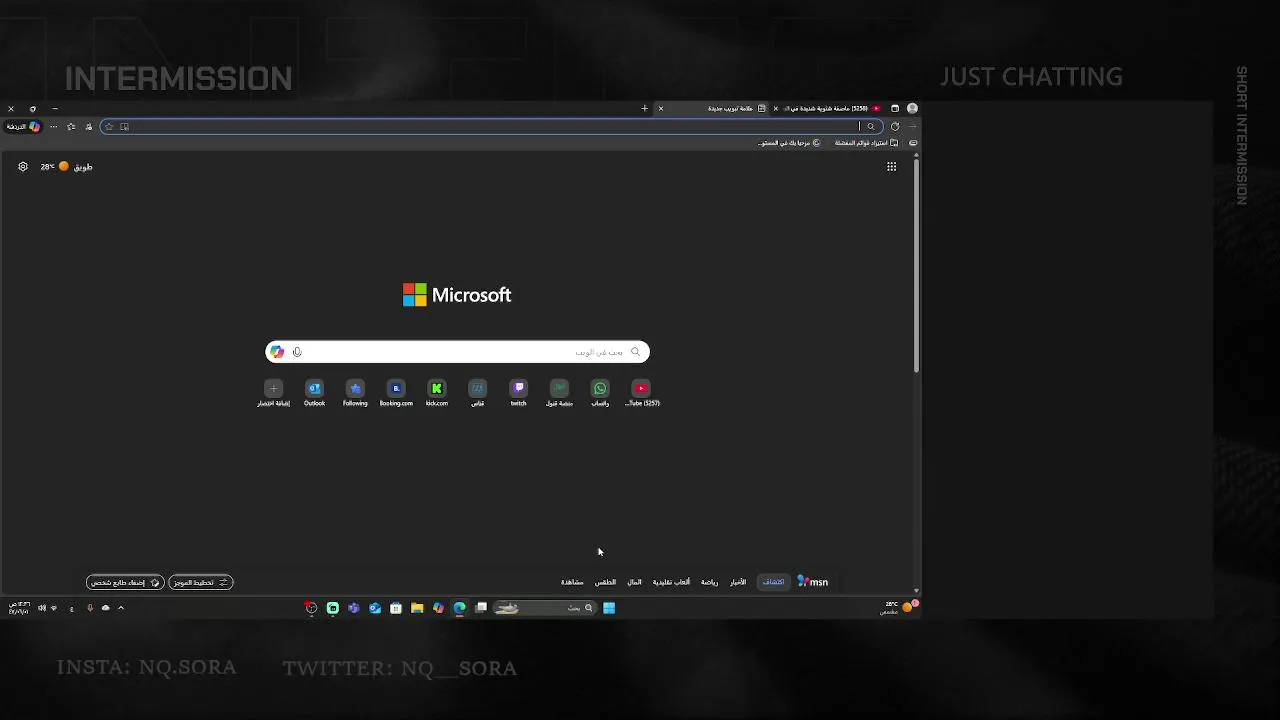Open the WhatsApp quick link tile
This screenshot has height=720, width=1280.
(x=600, y=392)
